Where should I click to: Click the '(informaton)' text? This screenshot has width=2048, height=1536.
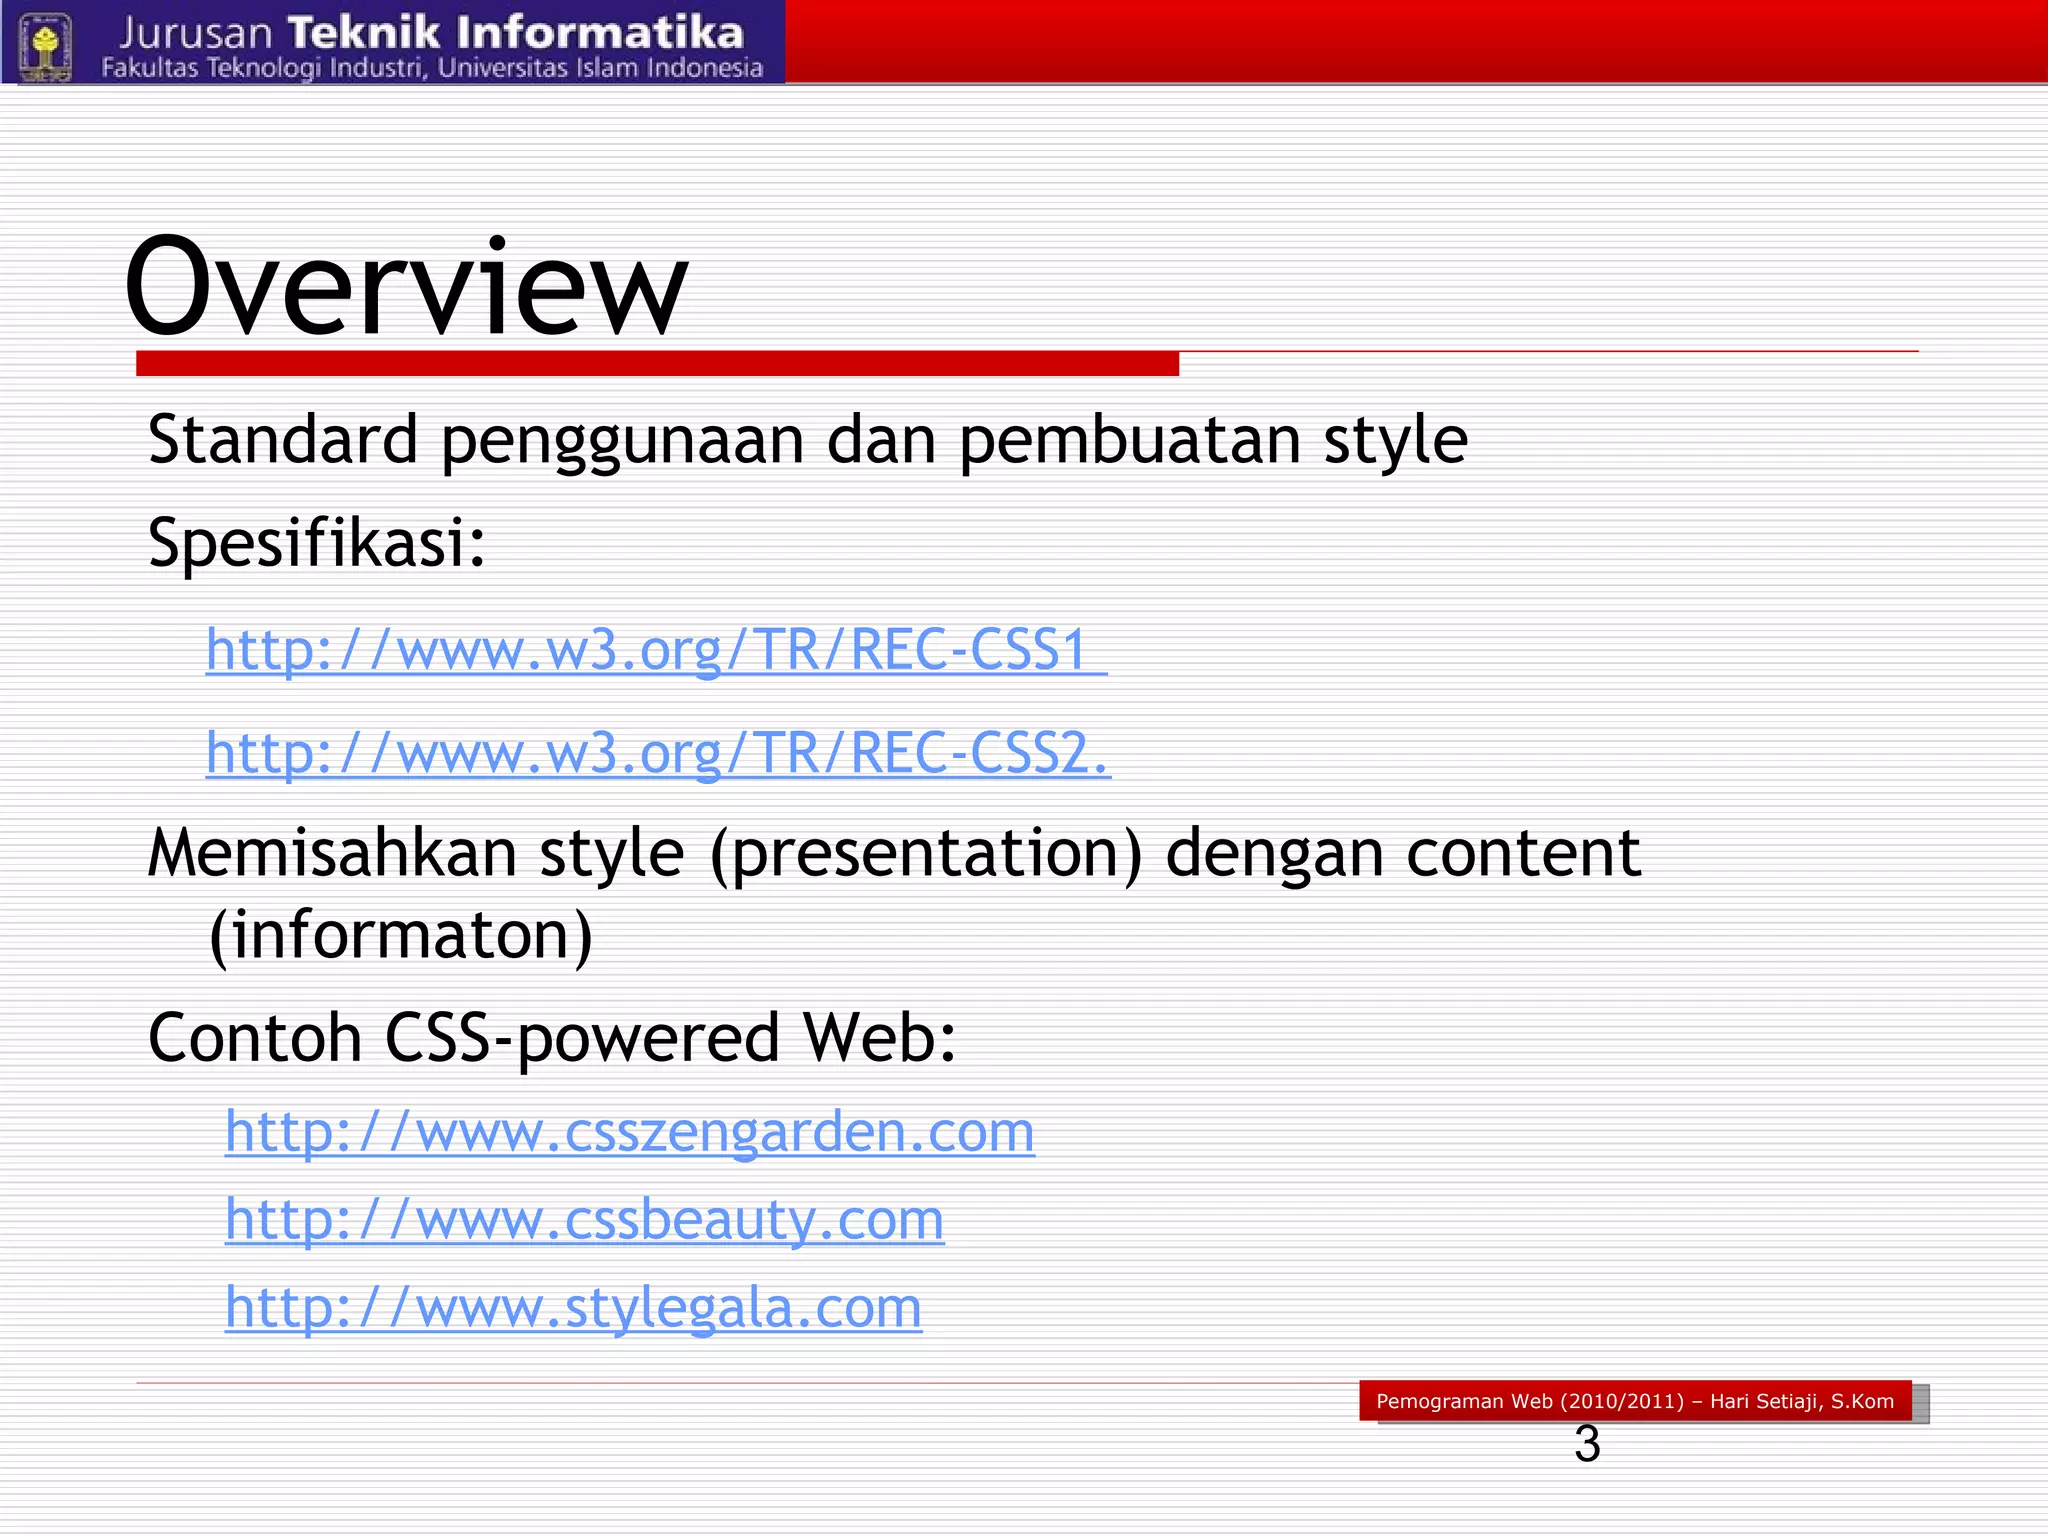tap(401, 936)
